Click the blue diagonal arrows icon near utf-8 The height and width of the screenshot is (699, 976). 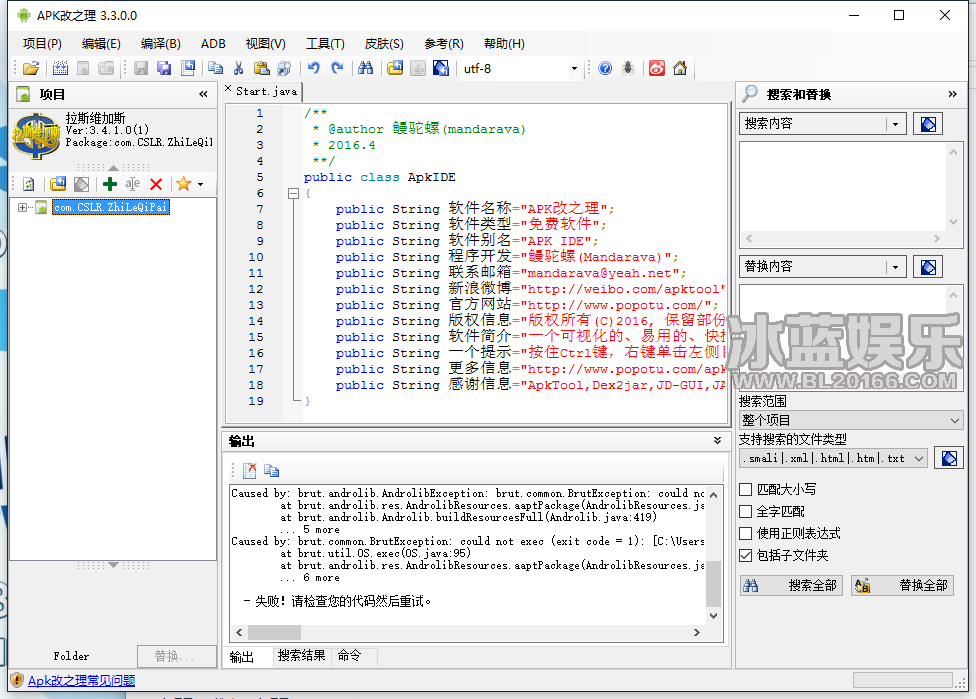pyautogui.click(x=441, y=68)
